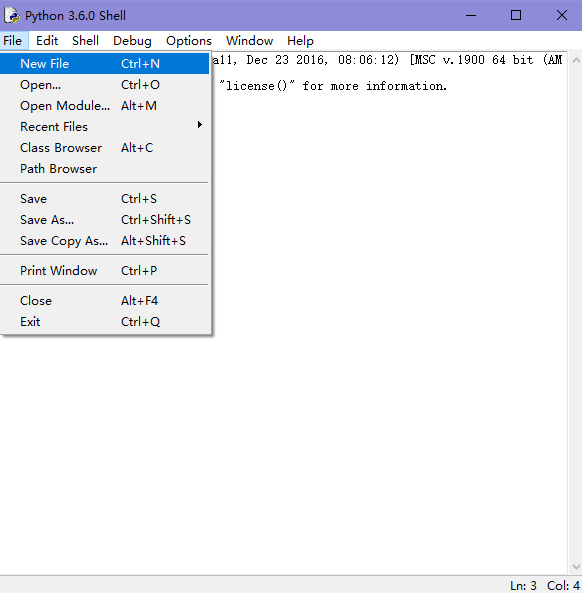Select Save Copy As... option
The image size is (582, 593).
coord(104,241)
